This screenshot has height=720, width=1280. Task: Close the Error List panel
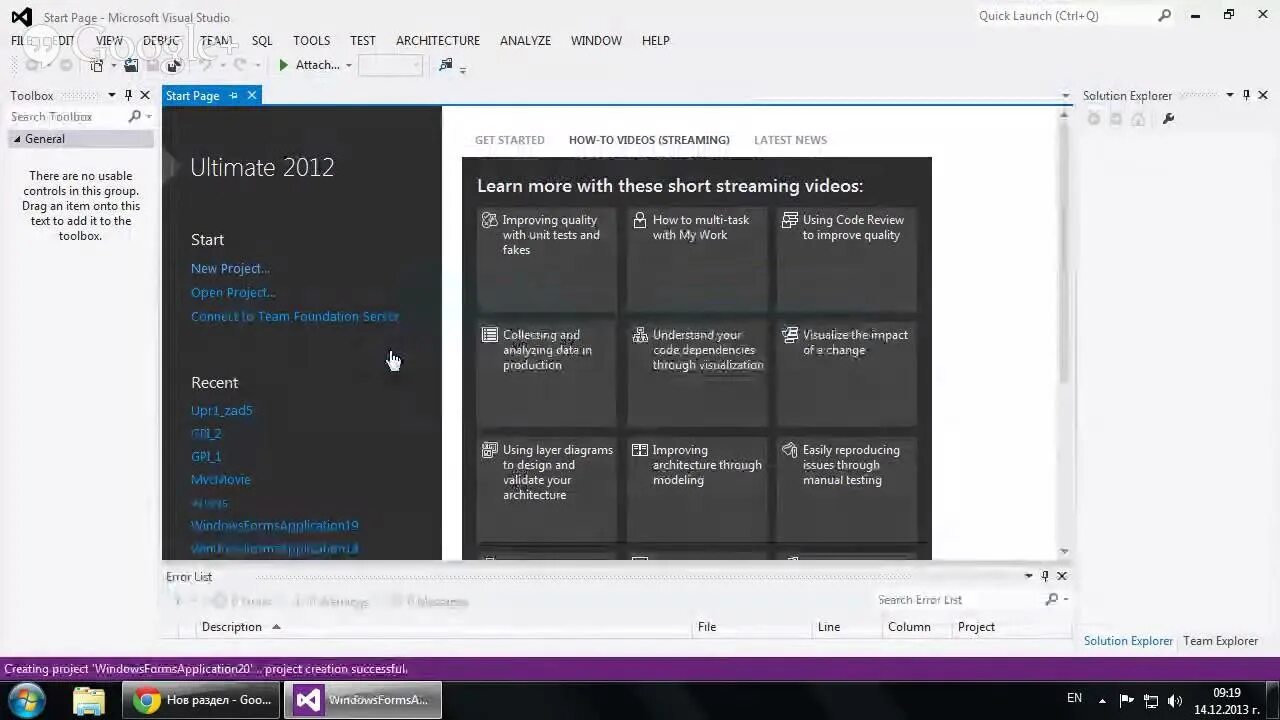pyautogui.click(x=1062, y=576)
